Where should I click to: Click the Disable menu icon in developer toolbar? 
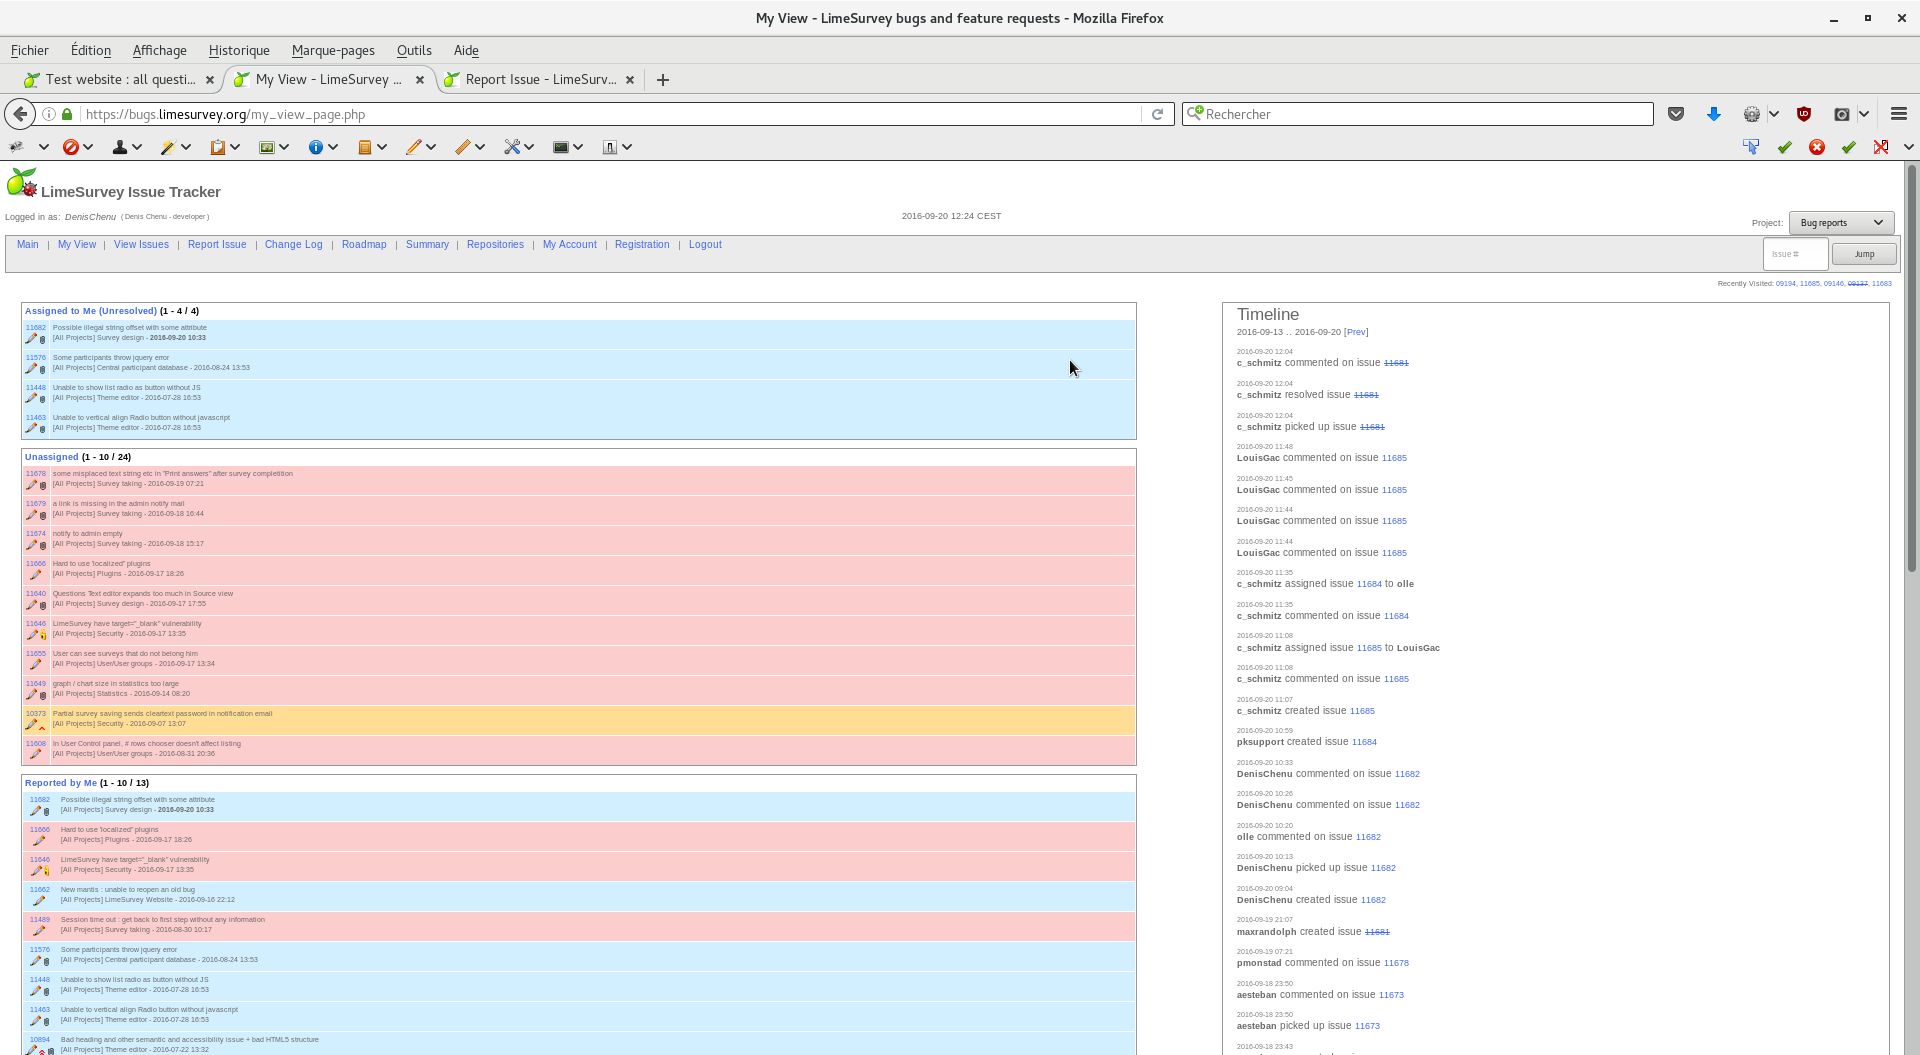(71, 147)
